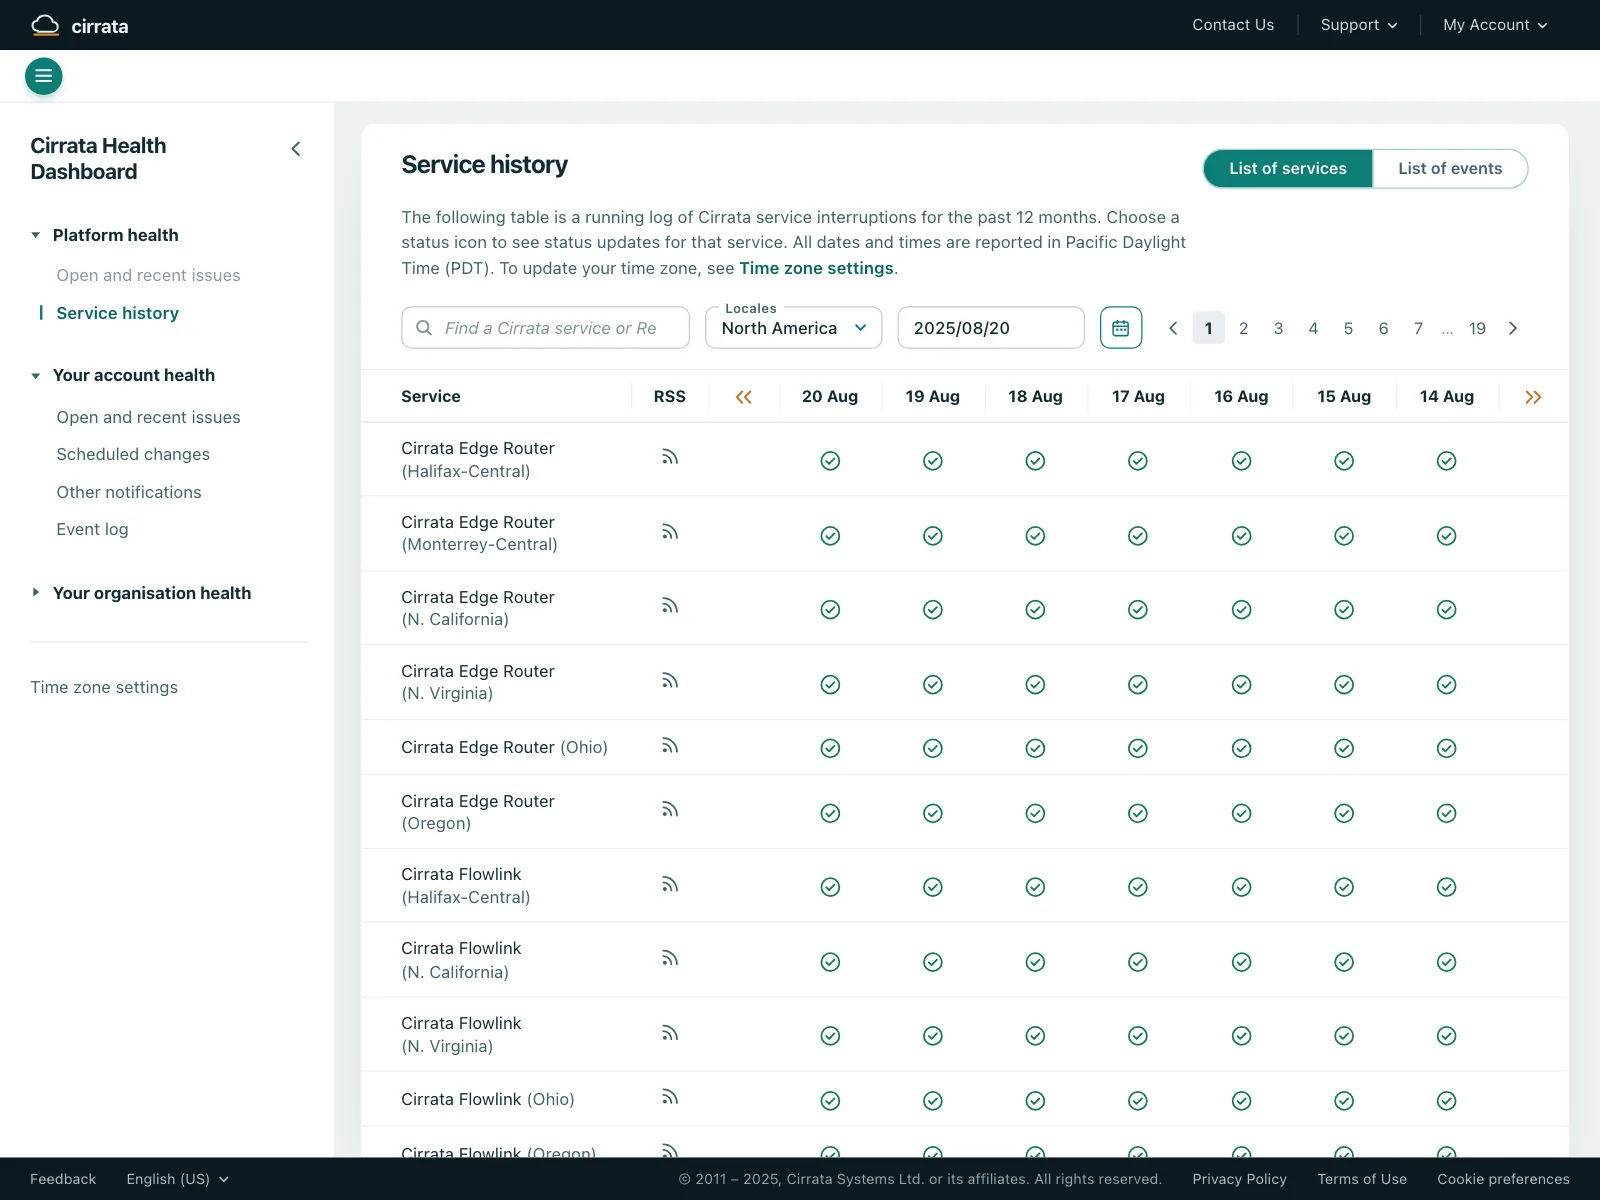Go to previous pagination page

(x=1174, y=328)
